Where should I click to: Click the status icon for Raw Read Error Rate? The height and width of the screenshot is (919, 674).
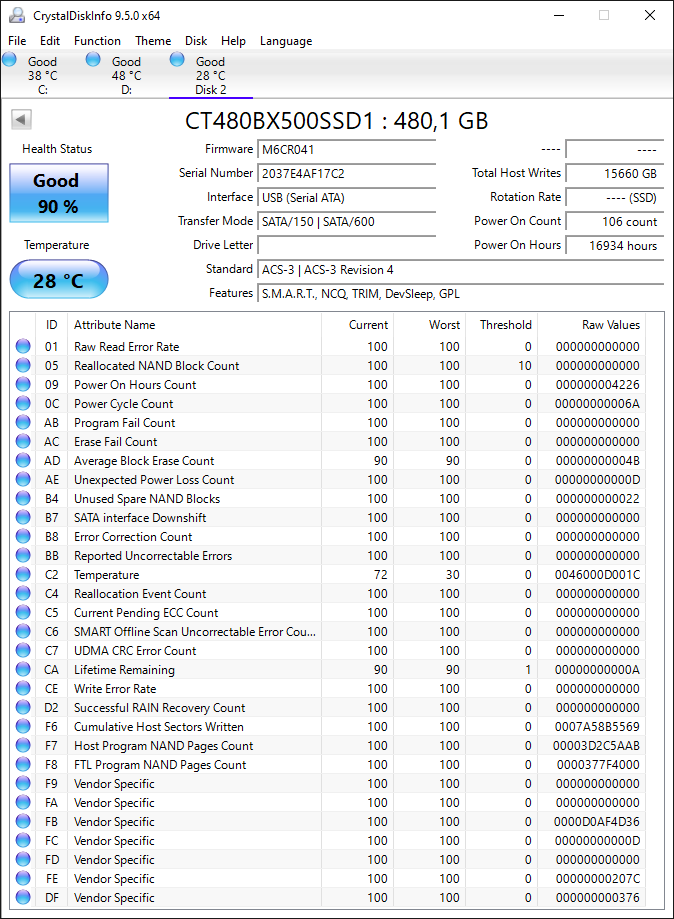pyautogui.click(x=23, y=346)
